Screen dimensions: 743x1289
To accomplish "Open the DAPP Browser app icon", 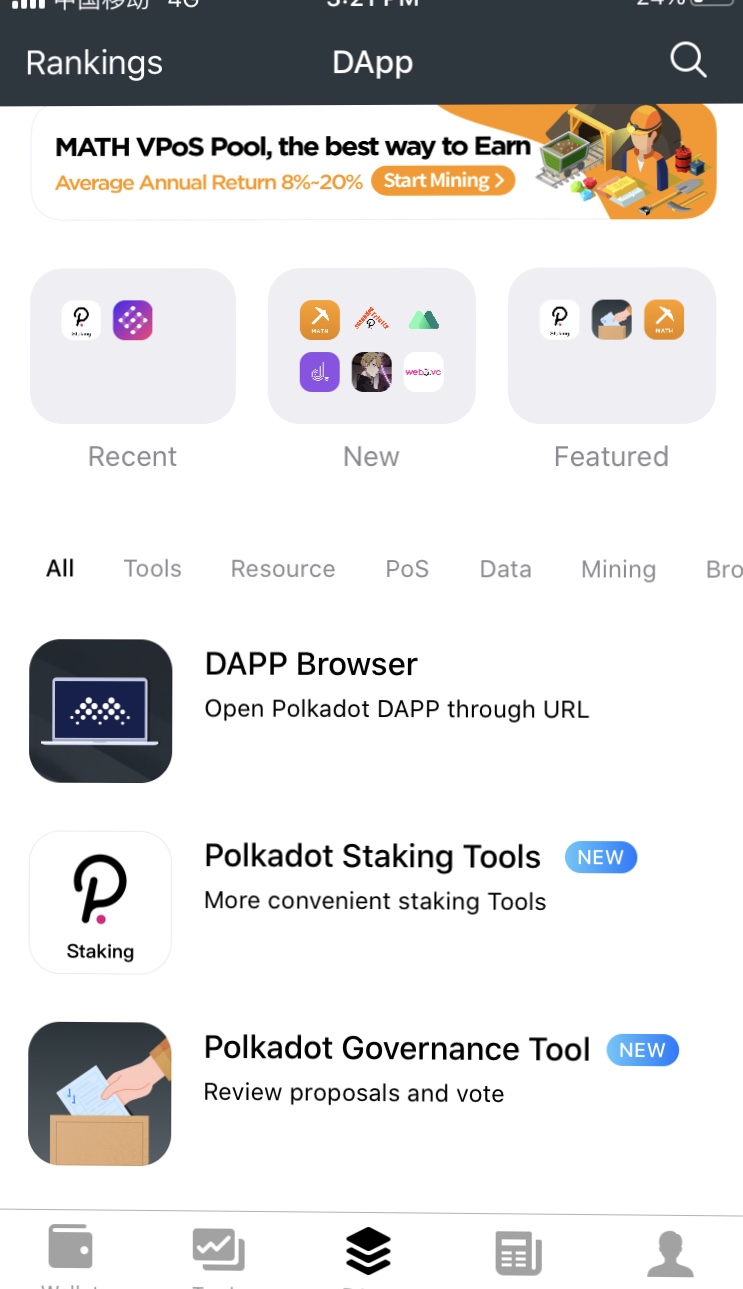I will point(100,711).
